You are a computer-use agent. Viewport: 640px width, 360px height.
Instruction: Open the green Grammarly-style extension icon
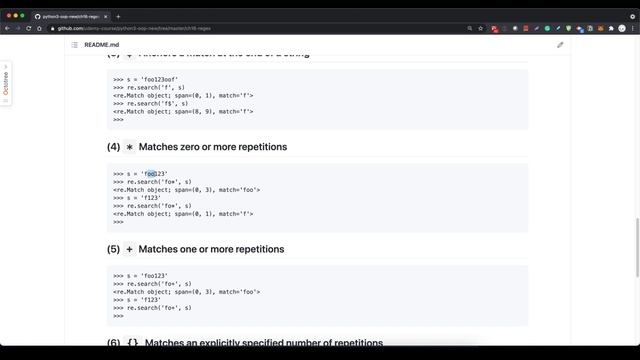click(547, 29)
